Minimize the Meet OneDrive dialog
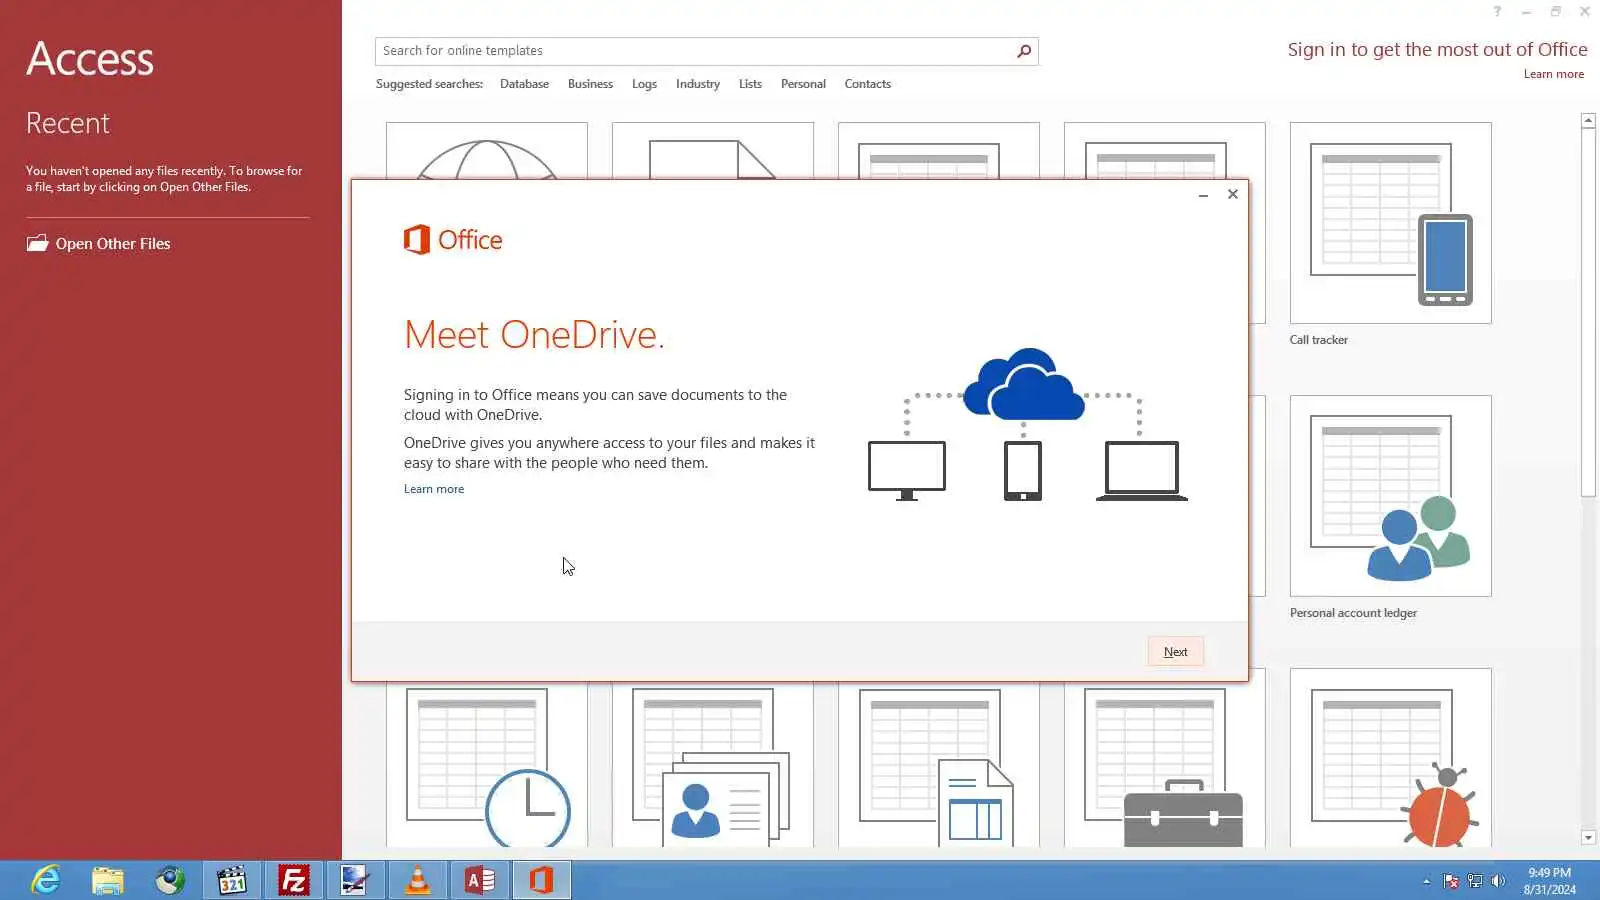 (x=1203, y=195)
